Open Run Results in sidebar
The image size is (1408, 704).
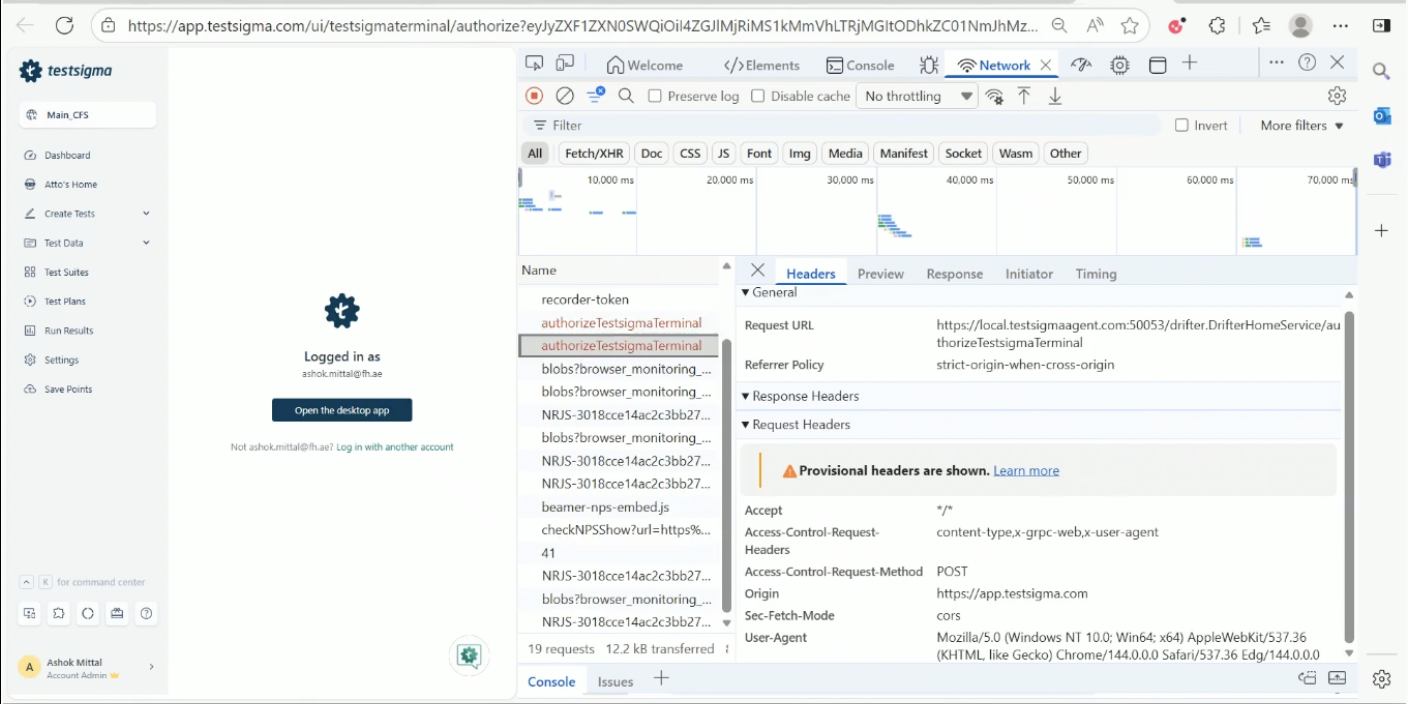coord(68,330)
